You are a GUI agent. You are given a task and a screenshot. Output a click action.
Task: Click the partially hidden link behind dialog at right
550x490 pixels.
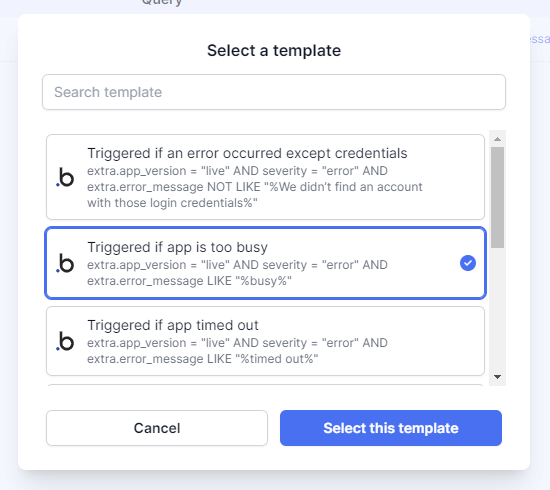[x=539, y=39]
